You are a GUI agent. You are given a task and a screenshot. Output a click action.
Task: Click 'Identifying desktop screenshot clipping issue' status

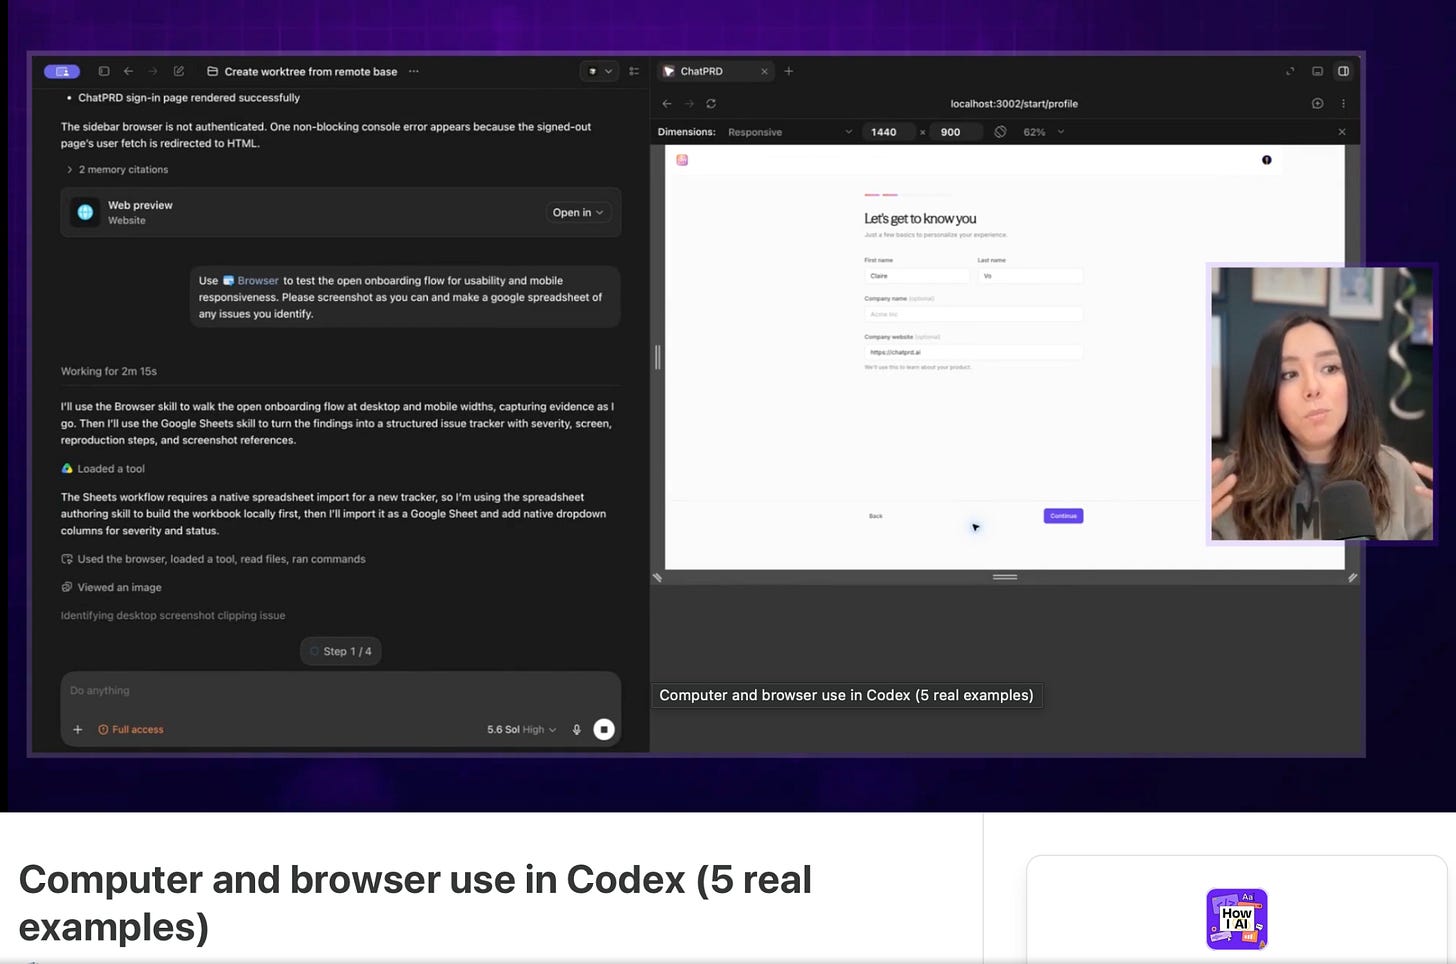173,615
